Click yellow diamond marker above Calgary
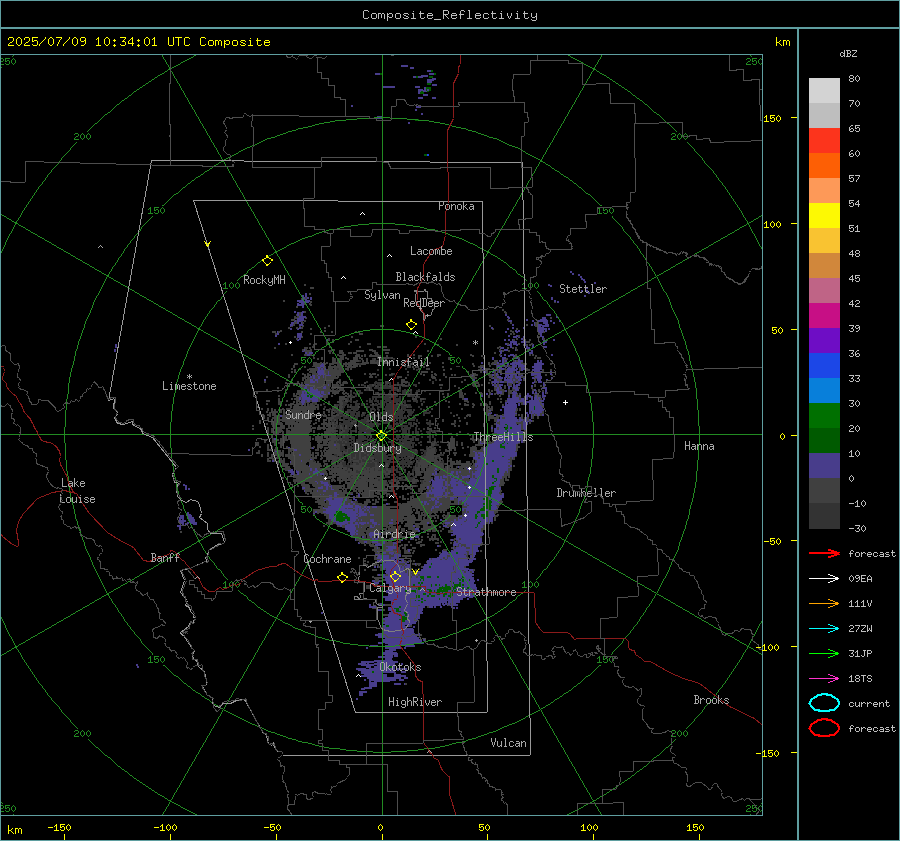The image size is (900, 841). 395,576
